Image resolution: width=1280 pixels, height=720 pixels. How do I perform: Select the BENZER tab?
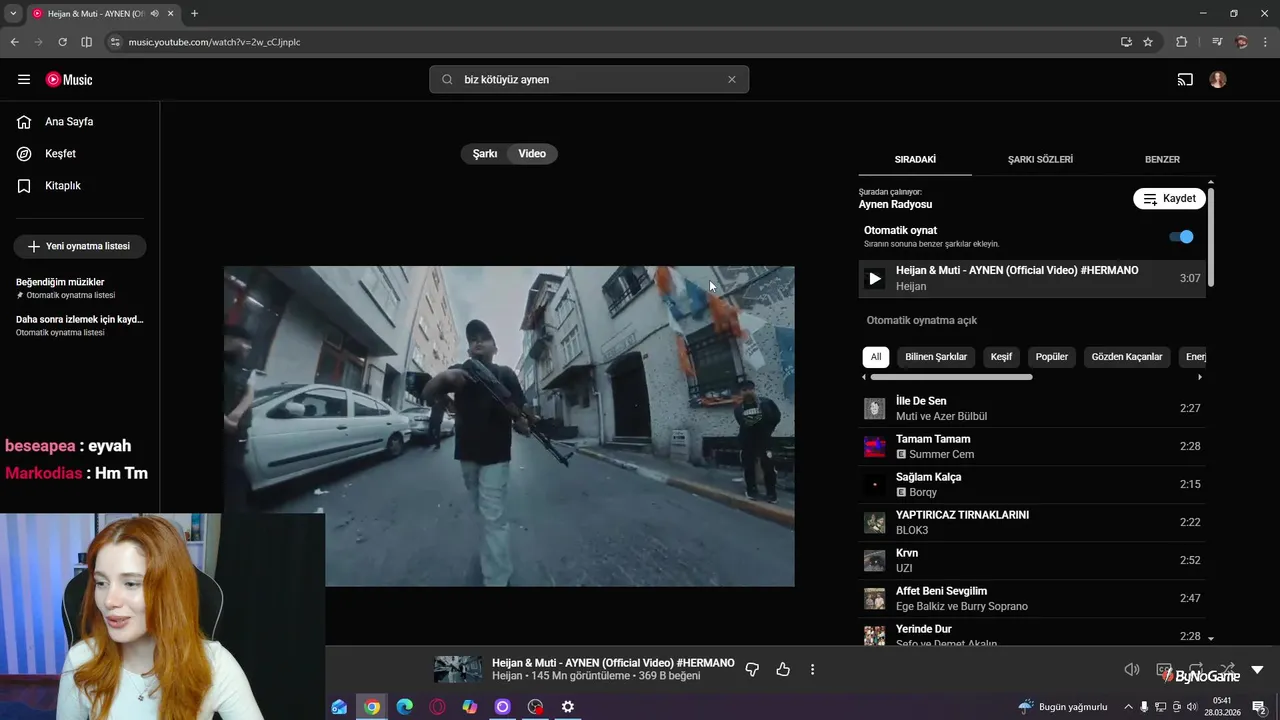pyautogui.click(x=1162, y=159)
